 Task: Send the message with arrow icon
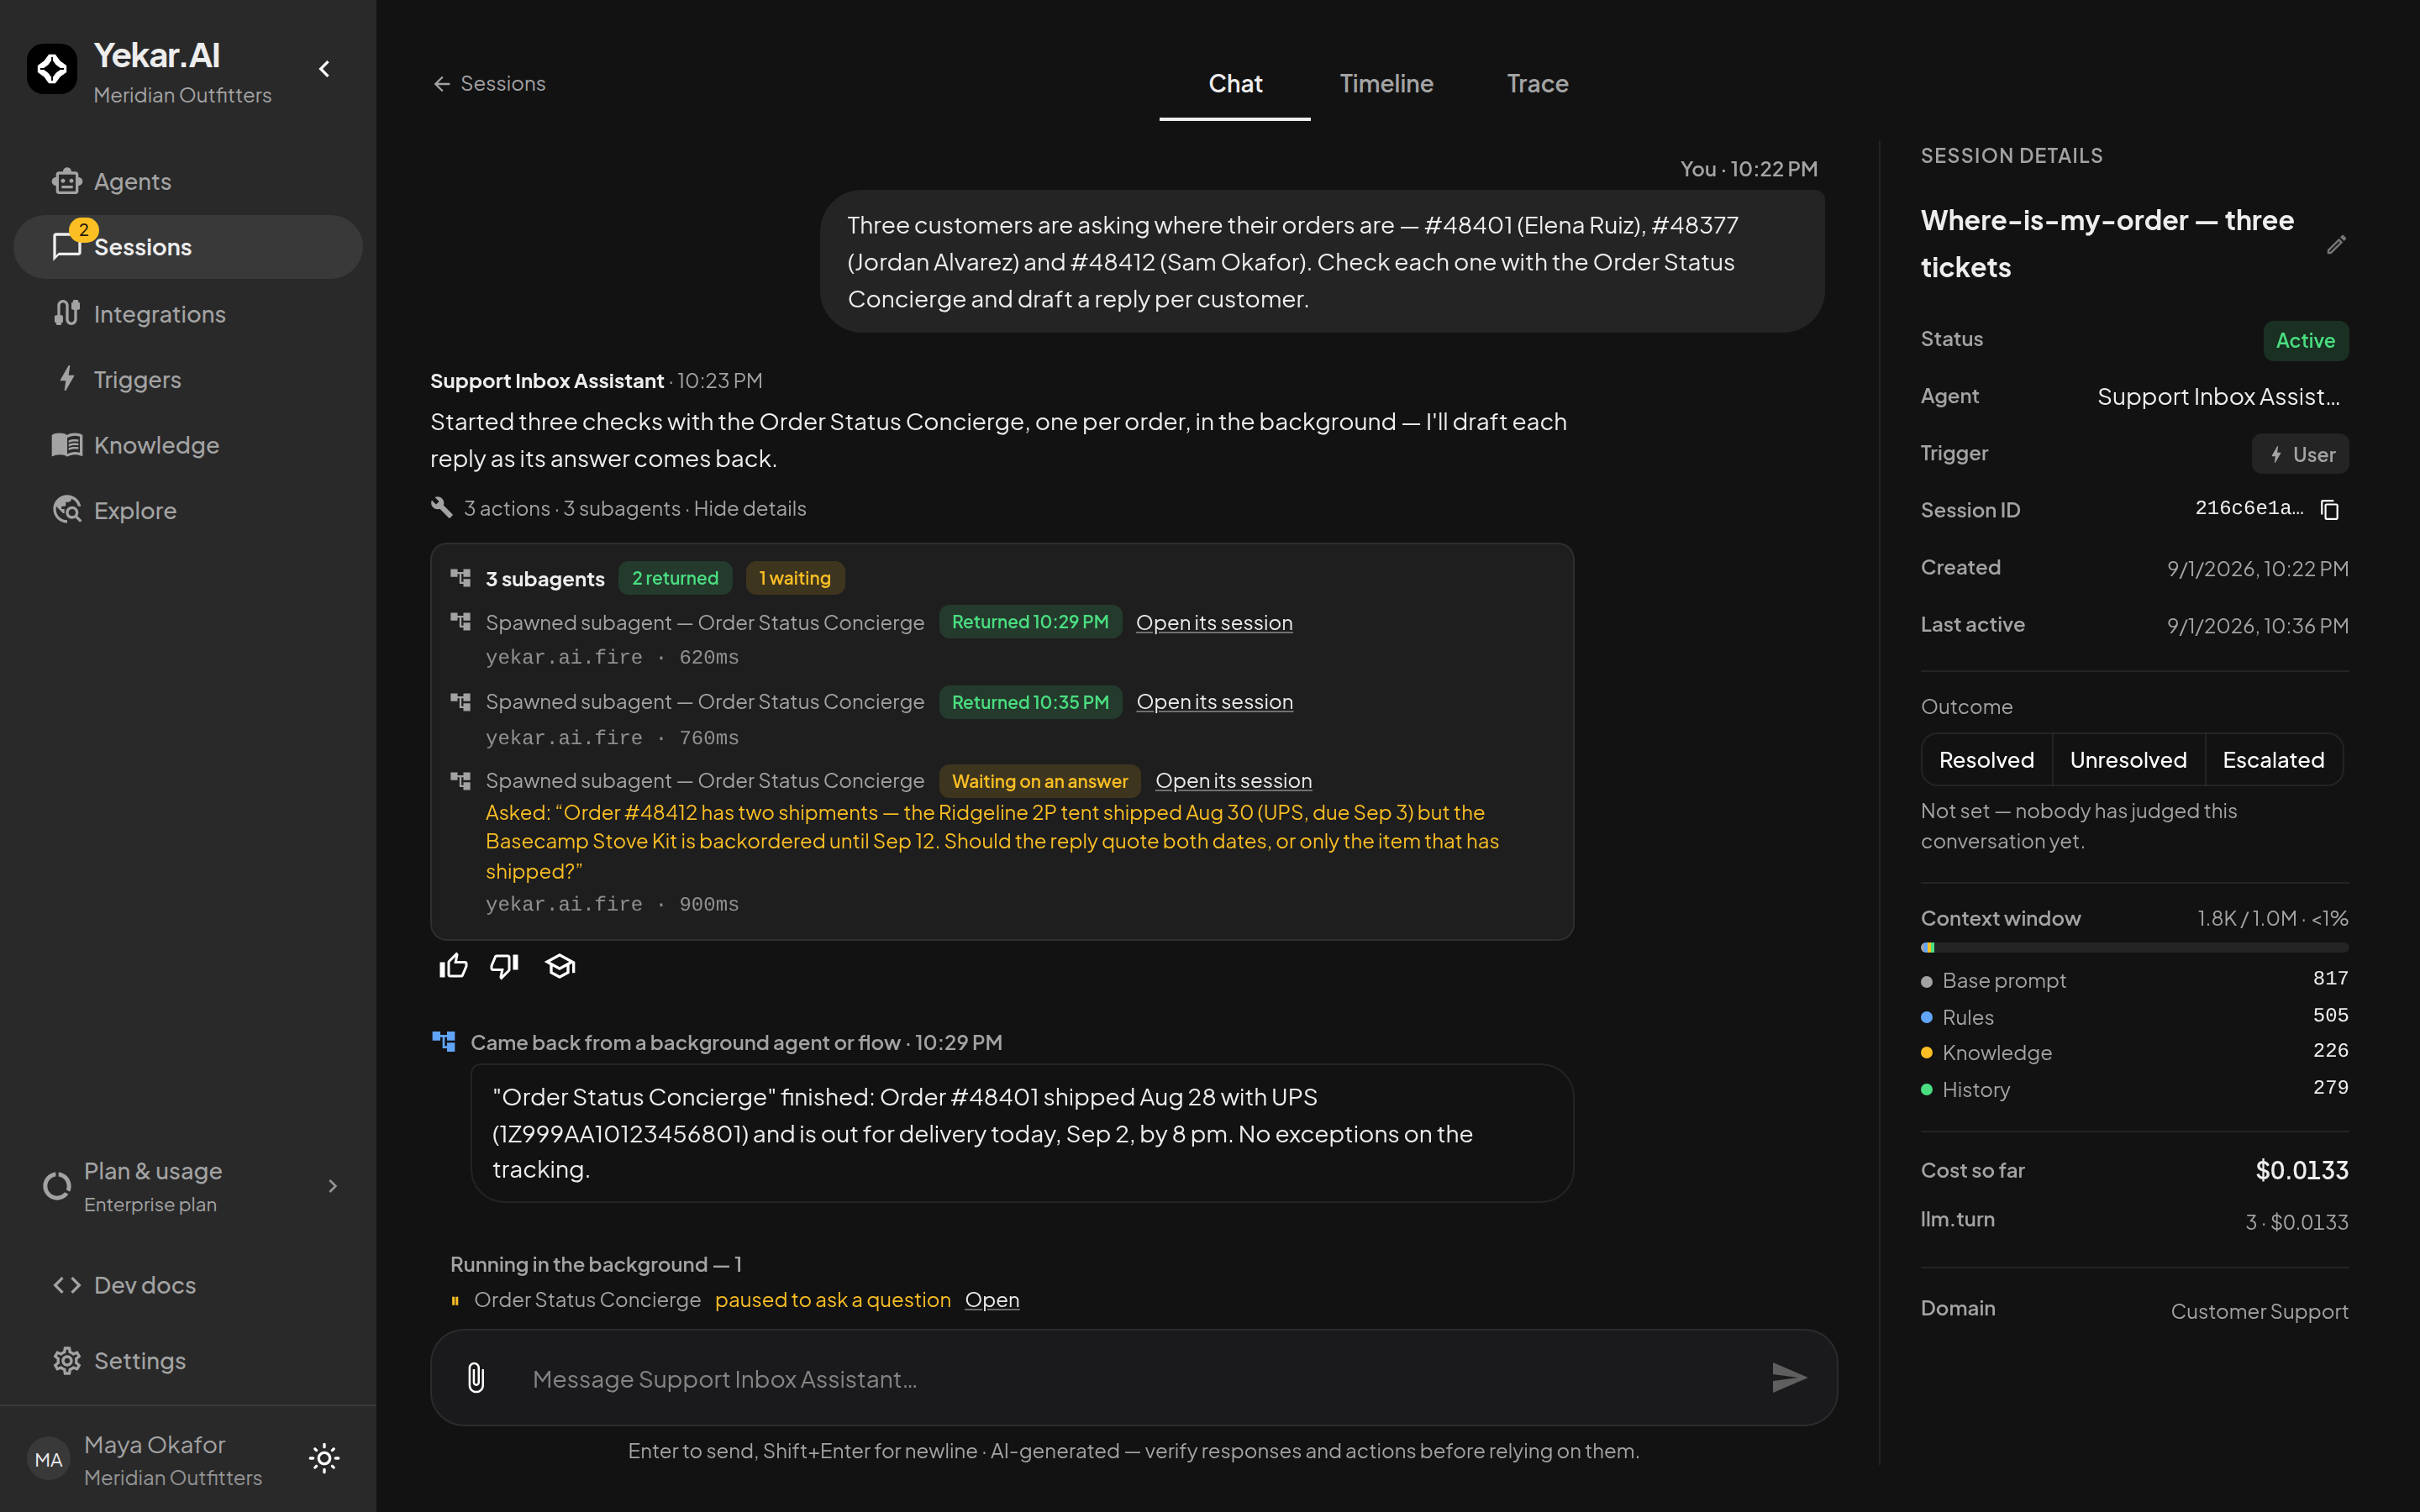(x=1789, y=1378)
